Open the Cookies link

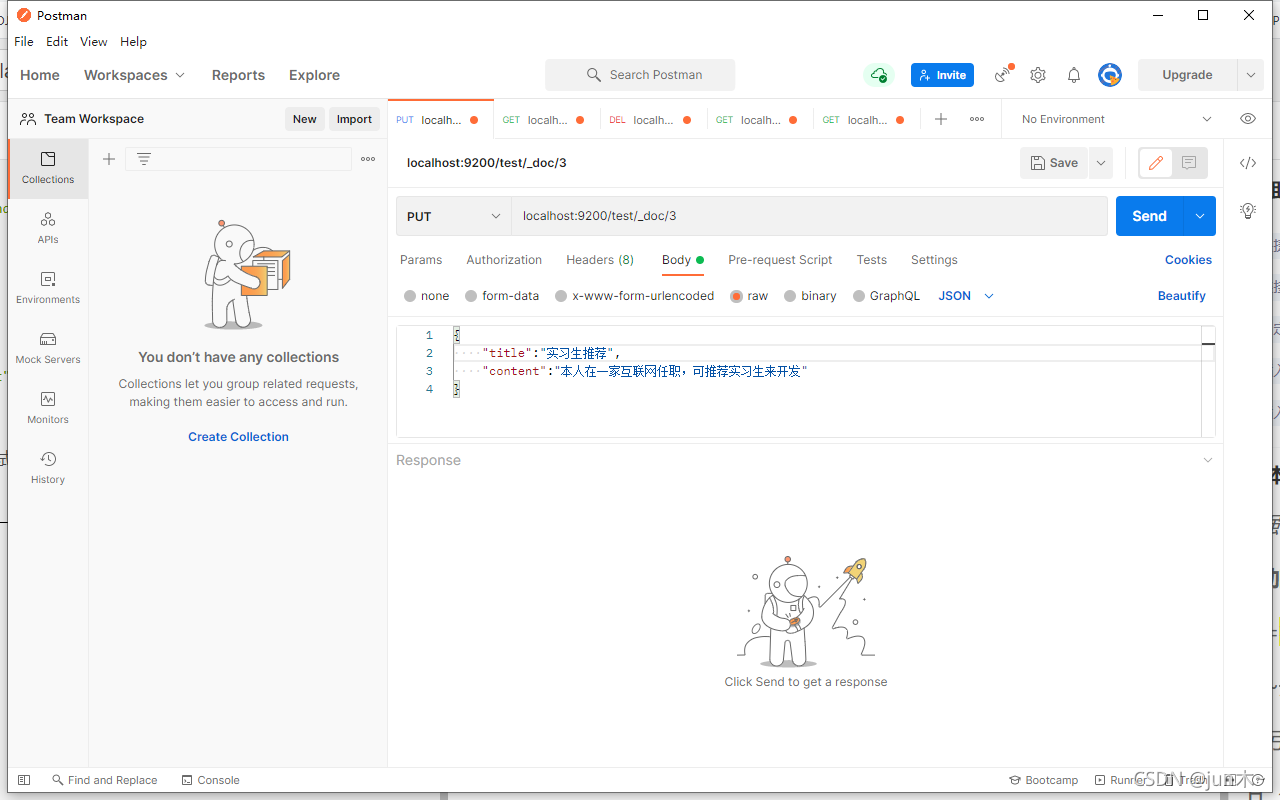[1188, 260]
